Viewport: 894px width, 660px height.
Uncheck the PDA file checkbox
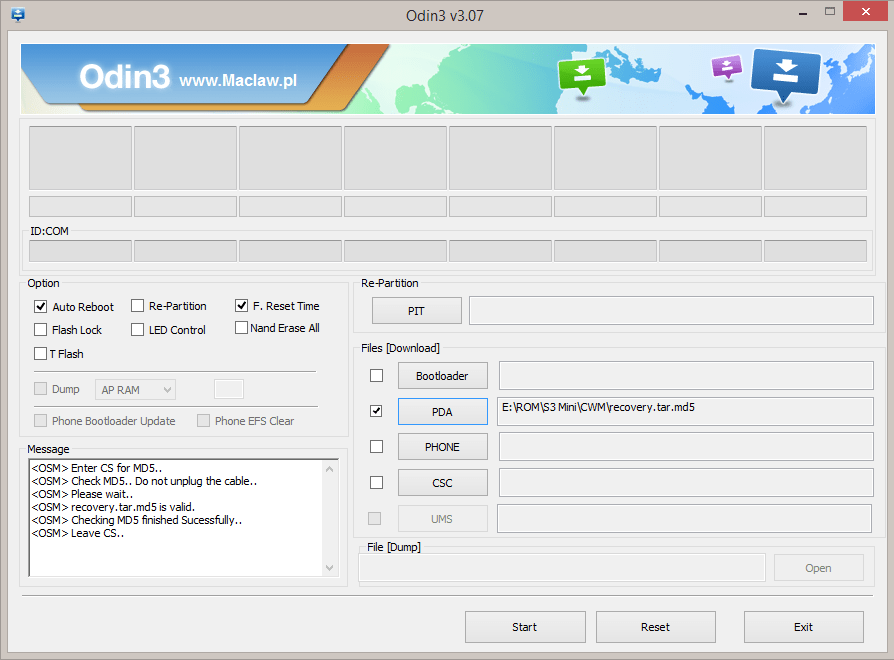pos(376,411)
